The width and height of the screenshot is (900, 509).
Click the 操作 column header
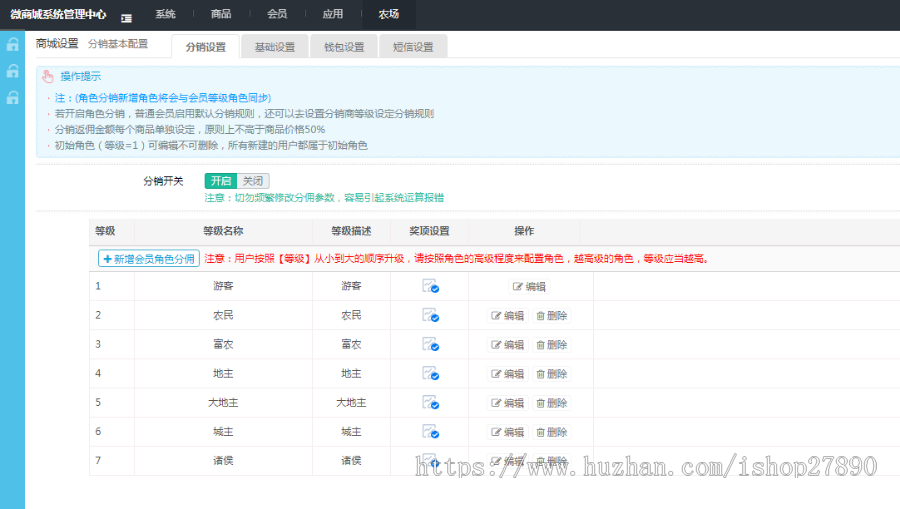coord(524,231)
